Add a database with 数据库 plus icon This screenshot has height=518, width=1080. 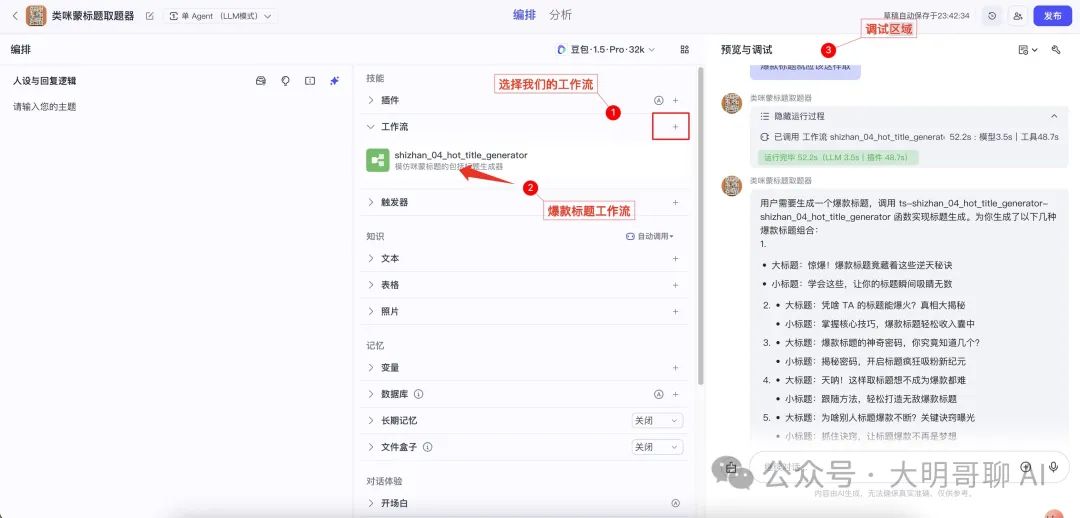[676, 395]
